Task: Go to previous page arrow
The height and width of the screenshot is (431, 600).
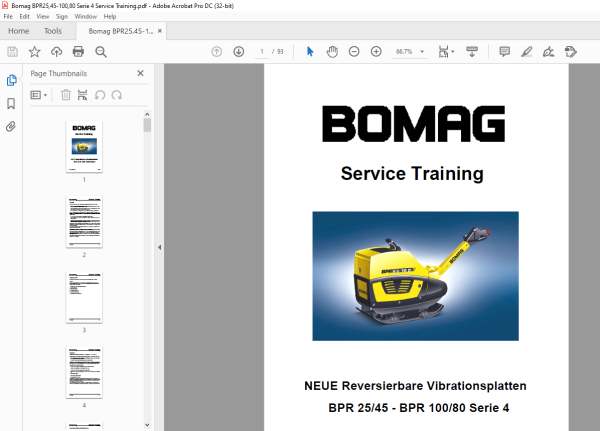Action: click(x=217, y=52)
